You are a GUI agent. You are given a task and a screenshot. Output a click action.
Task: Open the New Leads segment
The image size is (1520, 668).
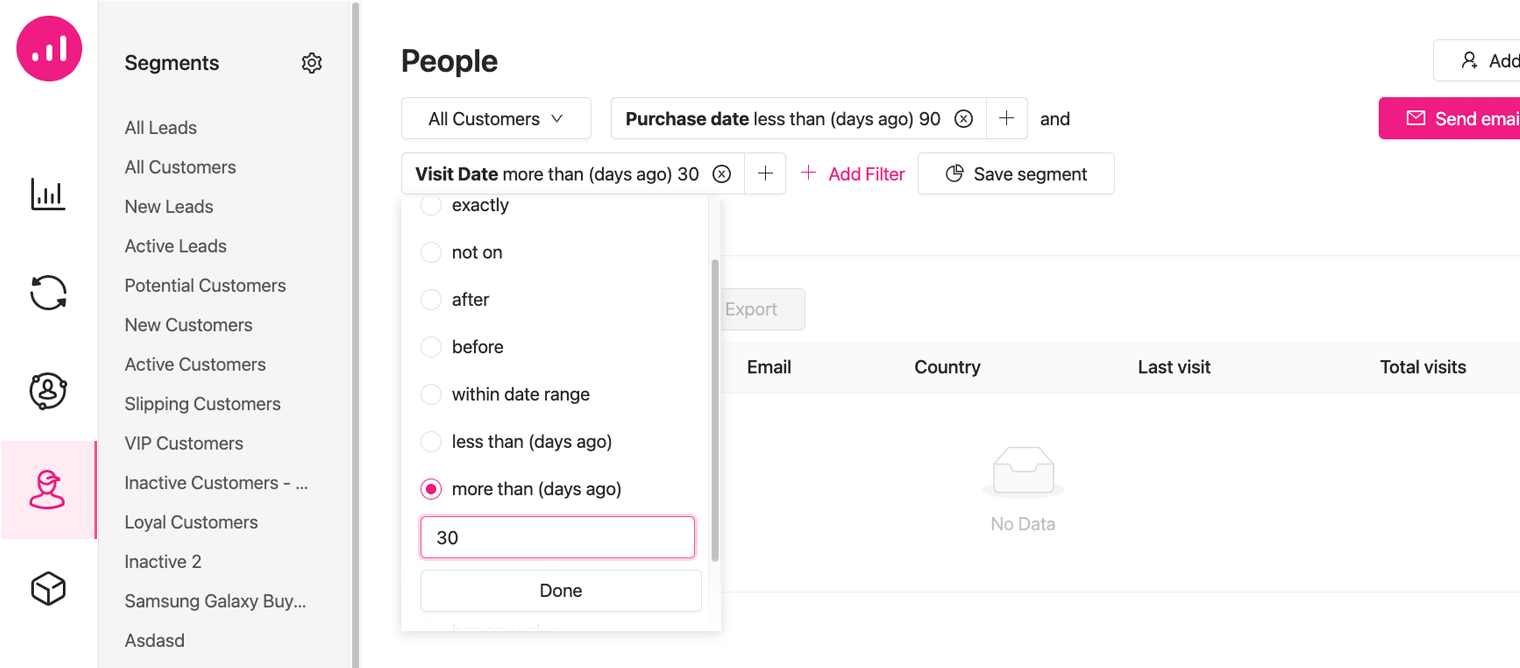(169, 207)
